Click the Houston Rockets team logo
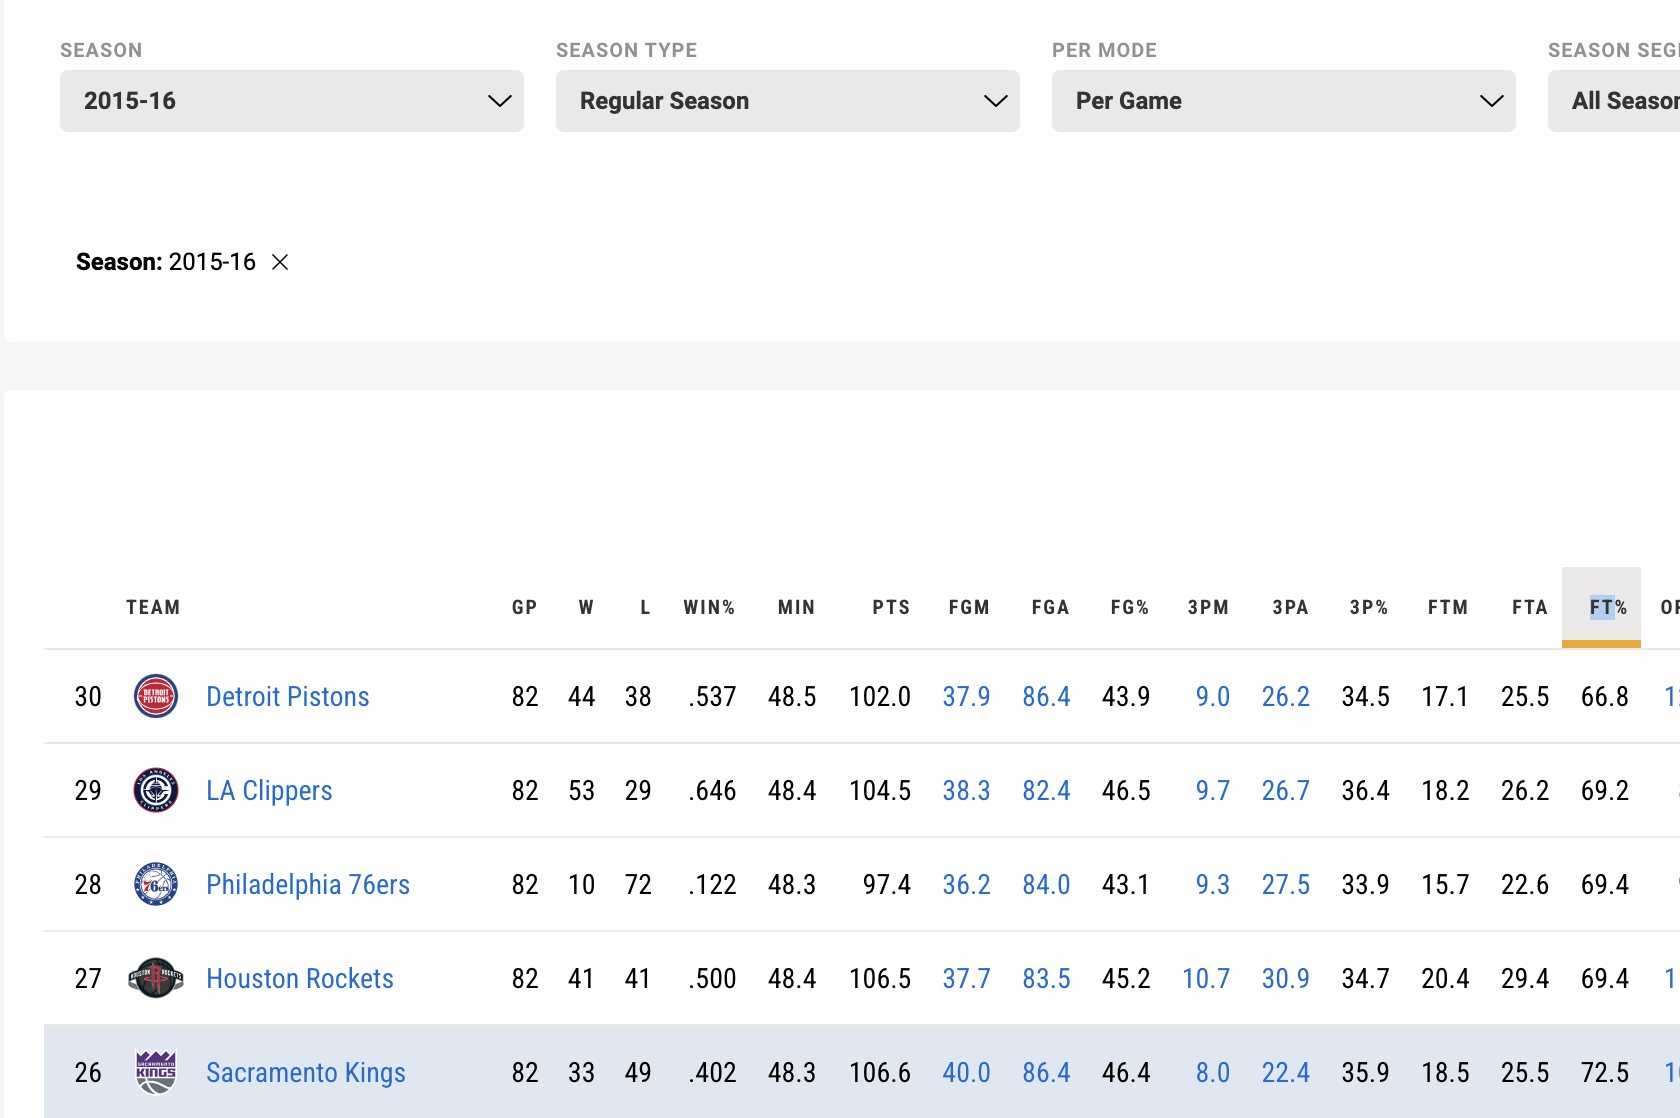 click(156, 979)
